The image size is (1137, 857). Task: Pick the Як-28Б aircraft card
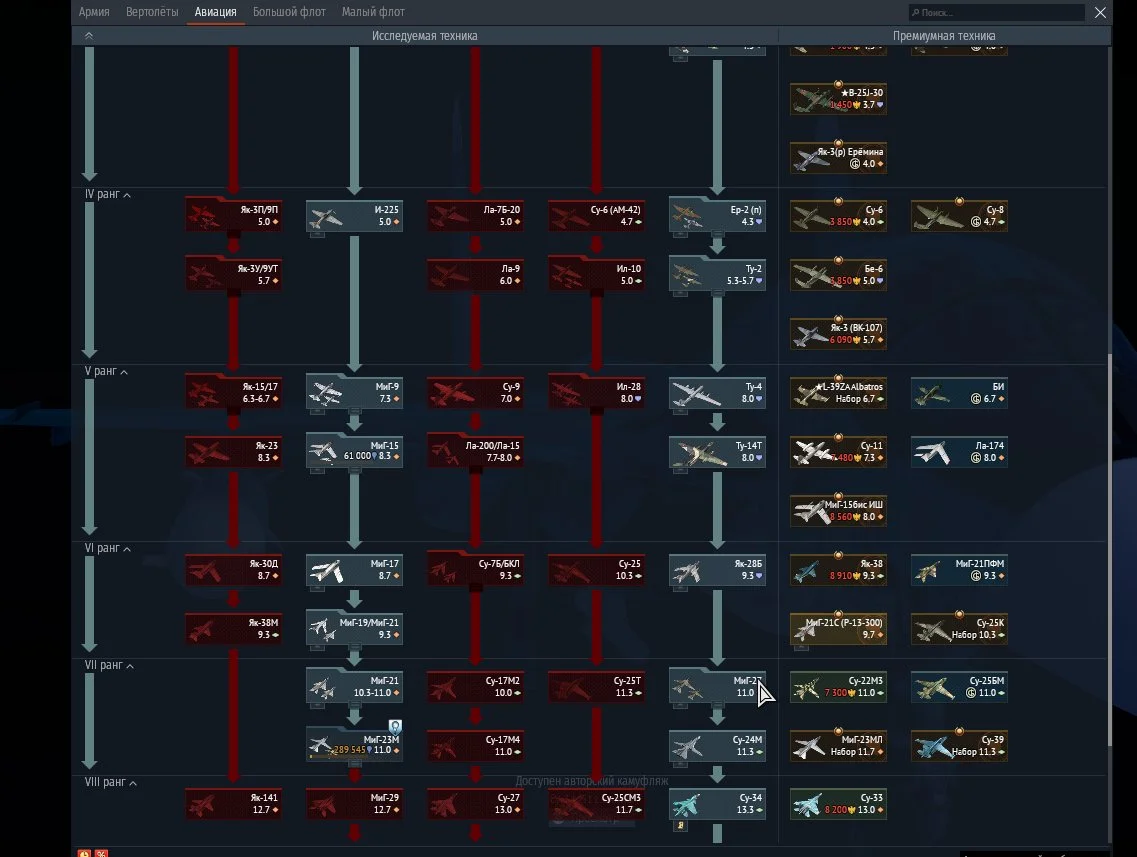pos(717,570)
